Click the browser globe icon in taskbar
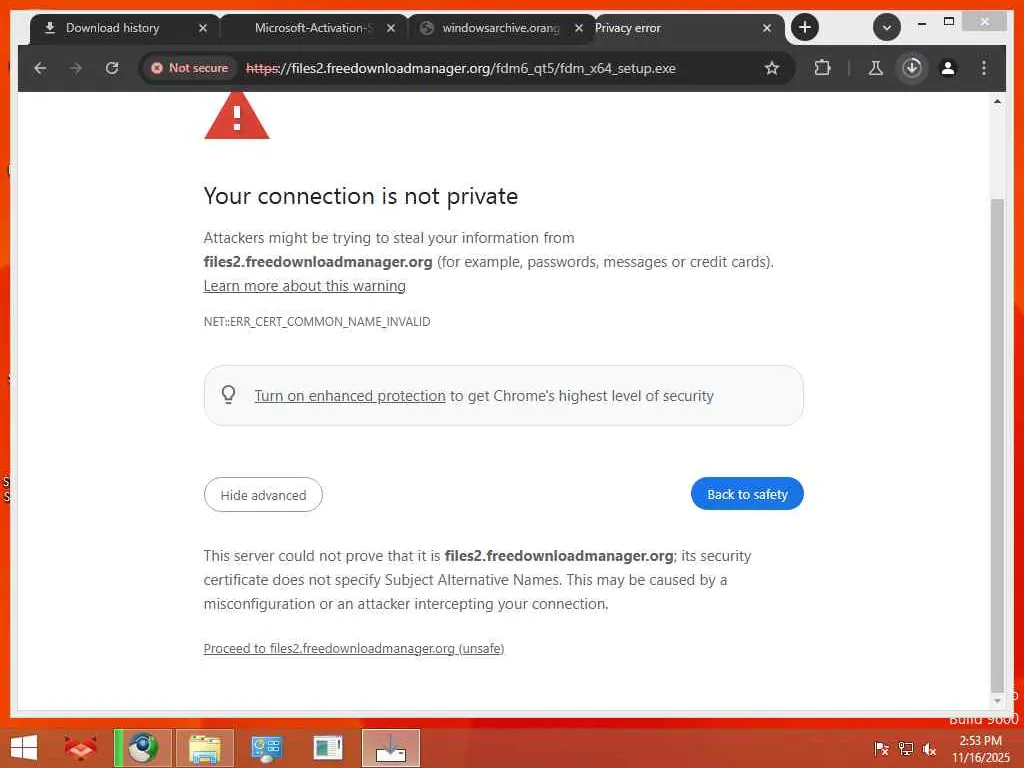This screenshot has height=768, width=1024. tap(143, 748)
